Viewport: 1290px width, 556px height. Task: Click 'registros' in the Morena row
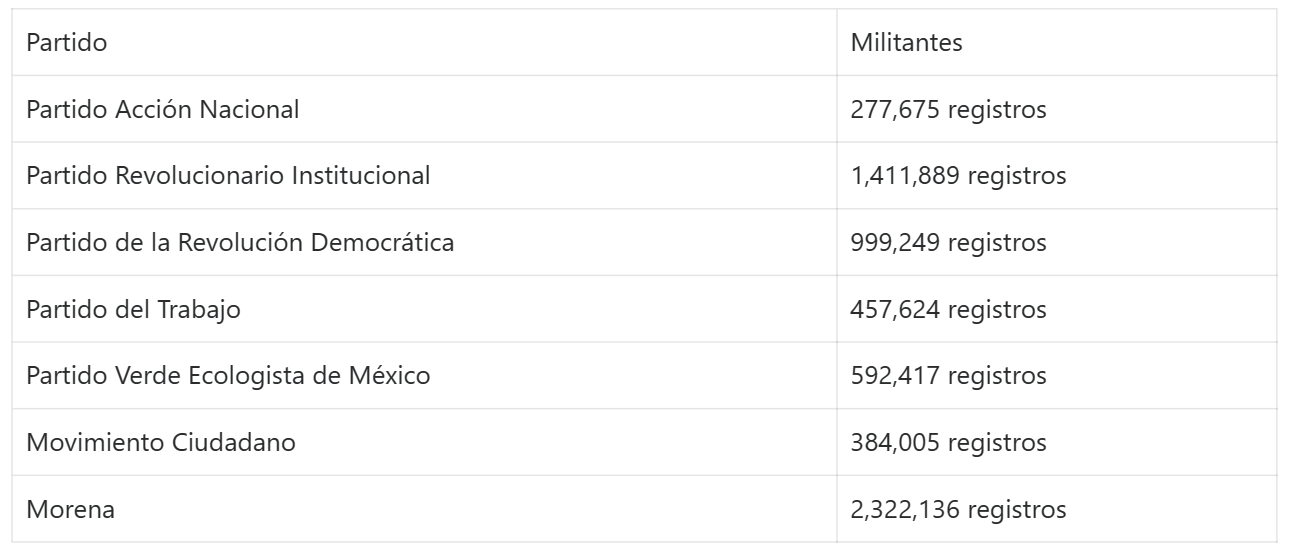1017,509
